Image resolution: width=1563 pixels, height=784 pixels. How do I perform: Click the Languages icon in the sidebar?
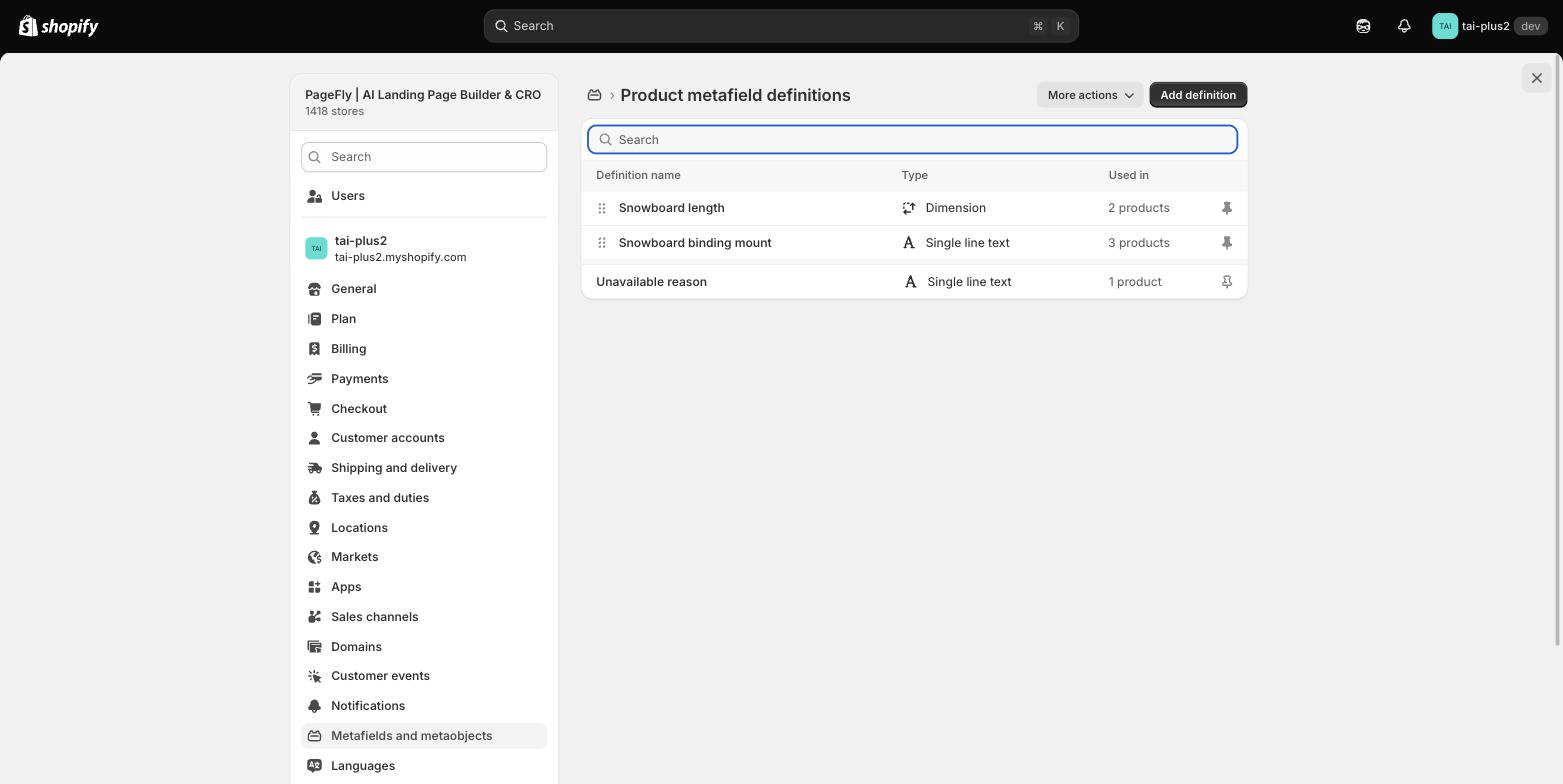point(314,766)
